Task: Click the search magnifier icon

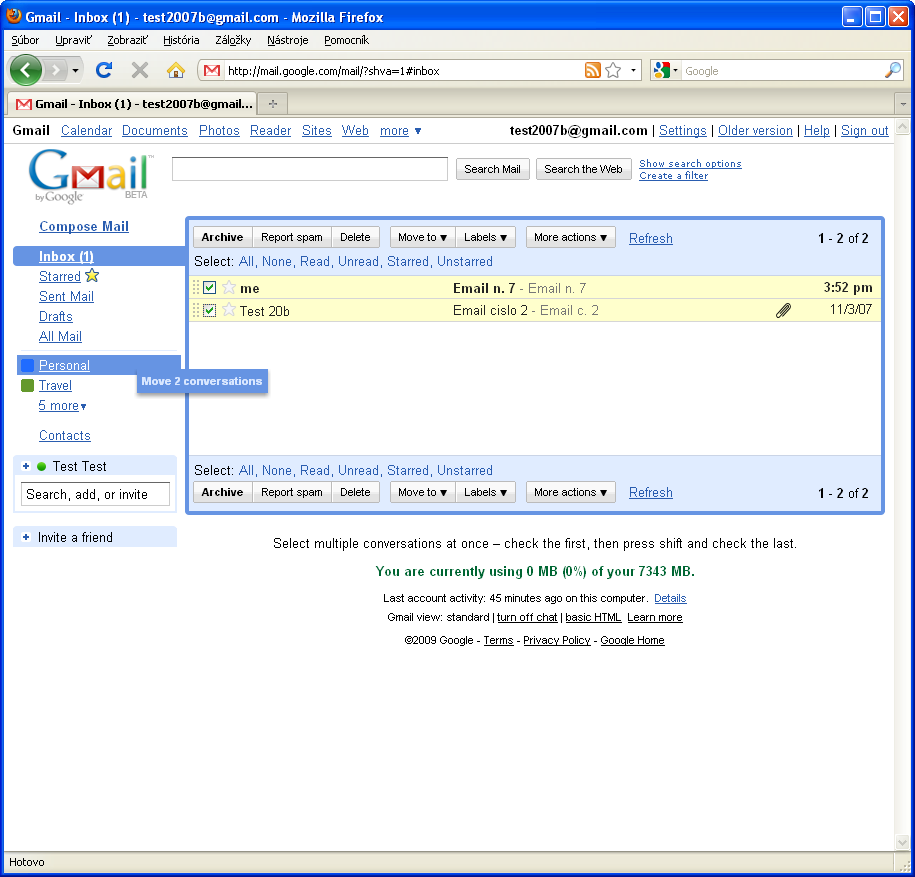Action: [893, 71]
